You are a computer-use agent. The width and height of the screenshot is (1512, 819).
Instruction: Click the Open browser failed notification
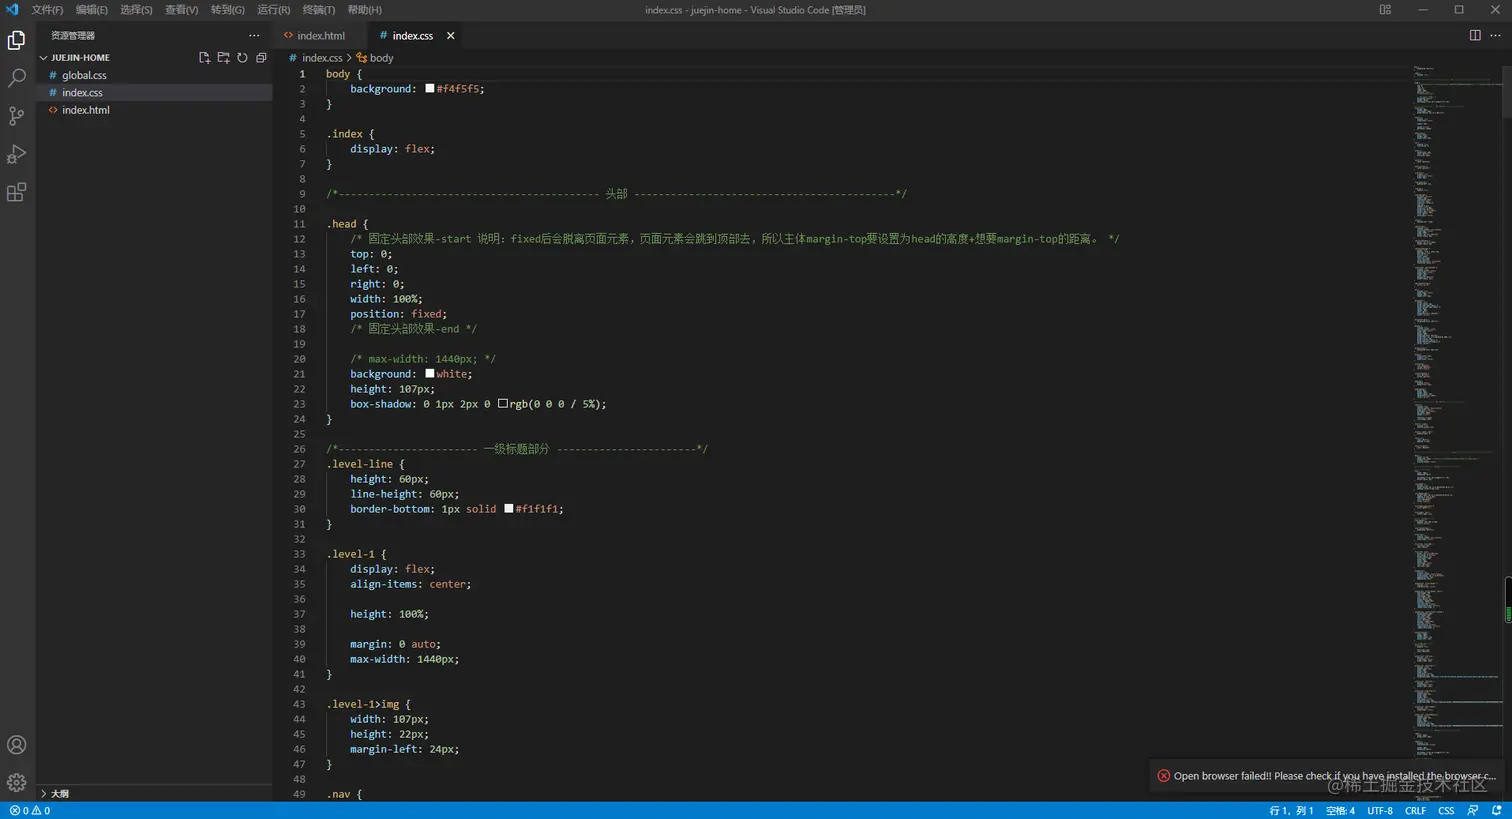click(x=1327, y=776)
